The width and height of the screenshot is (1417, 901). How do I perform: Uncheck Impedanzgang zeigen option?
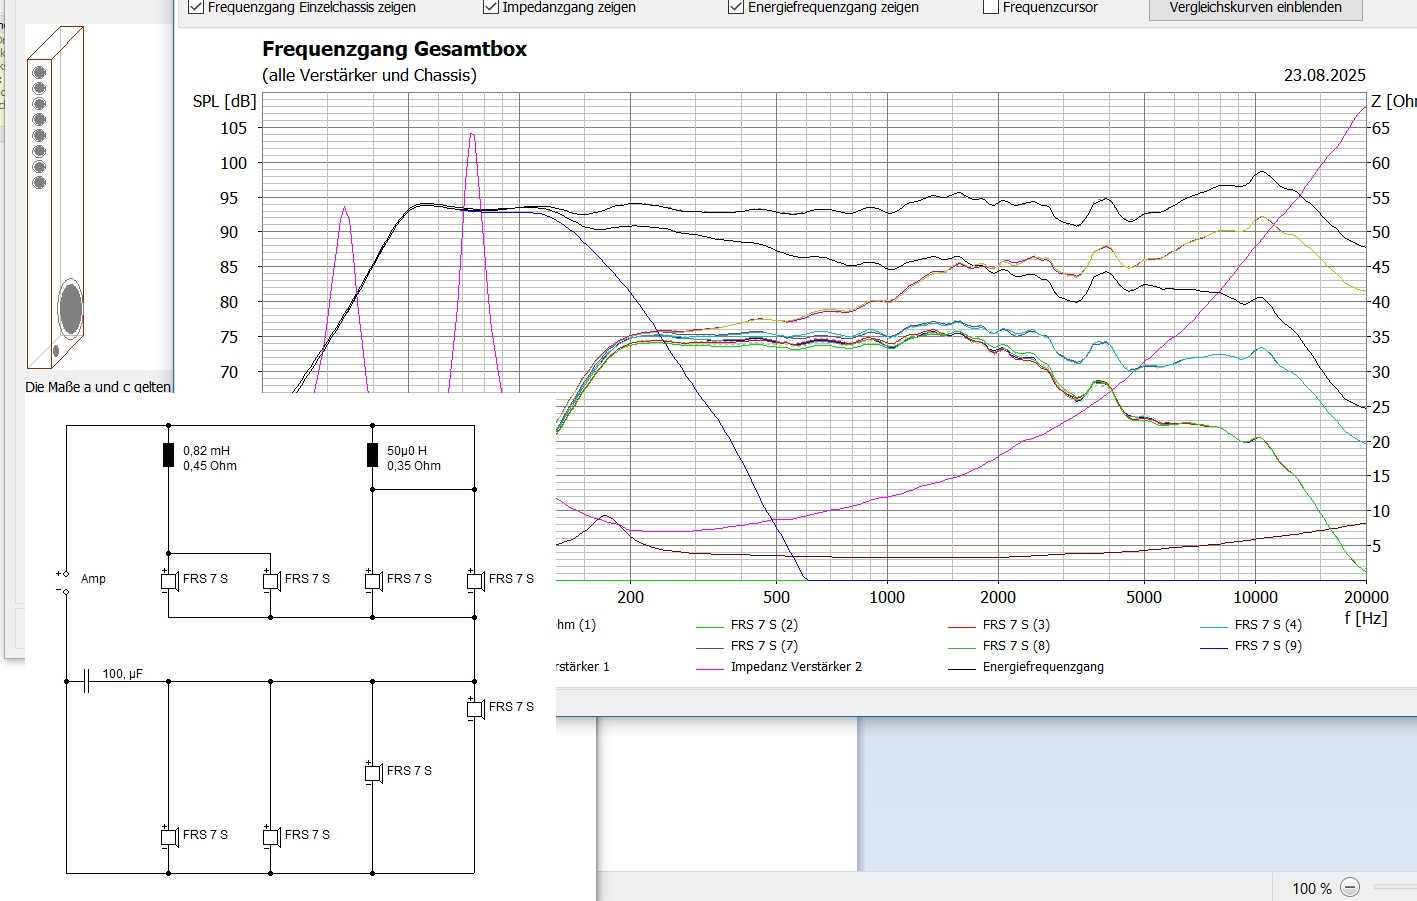pyautogui.click(x=491, y=7)
